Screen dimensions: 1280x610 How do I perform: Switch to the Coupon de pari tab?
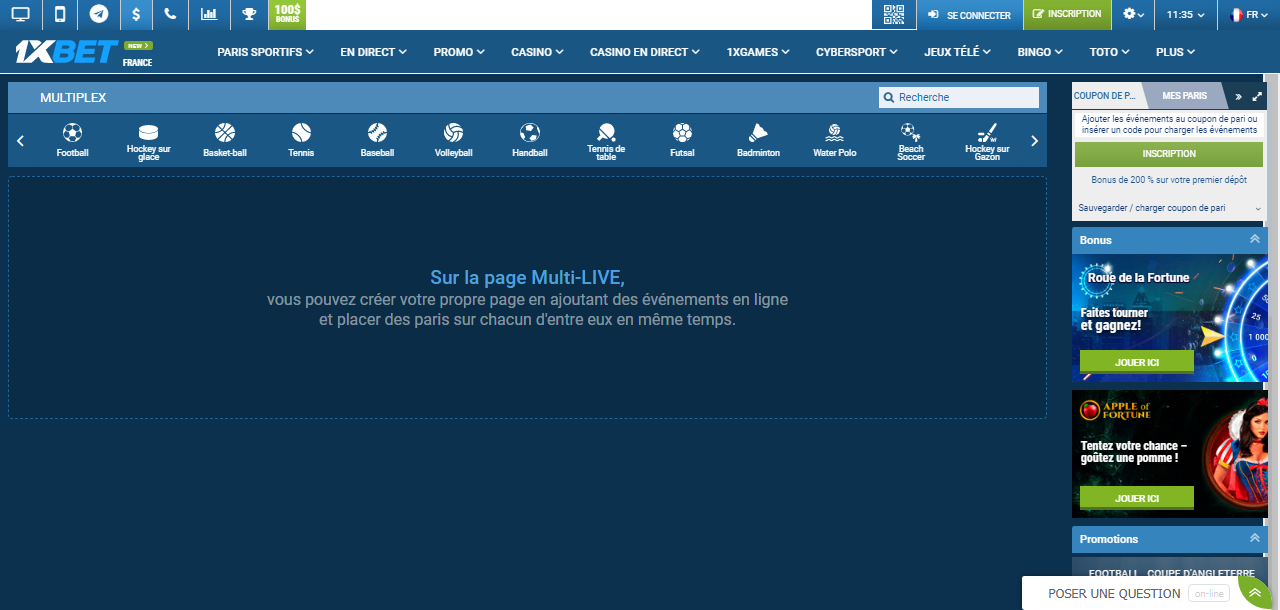(x=1105, y=96)
